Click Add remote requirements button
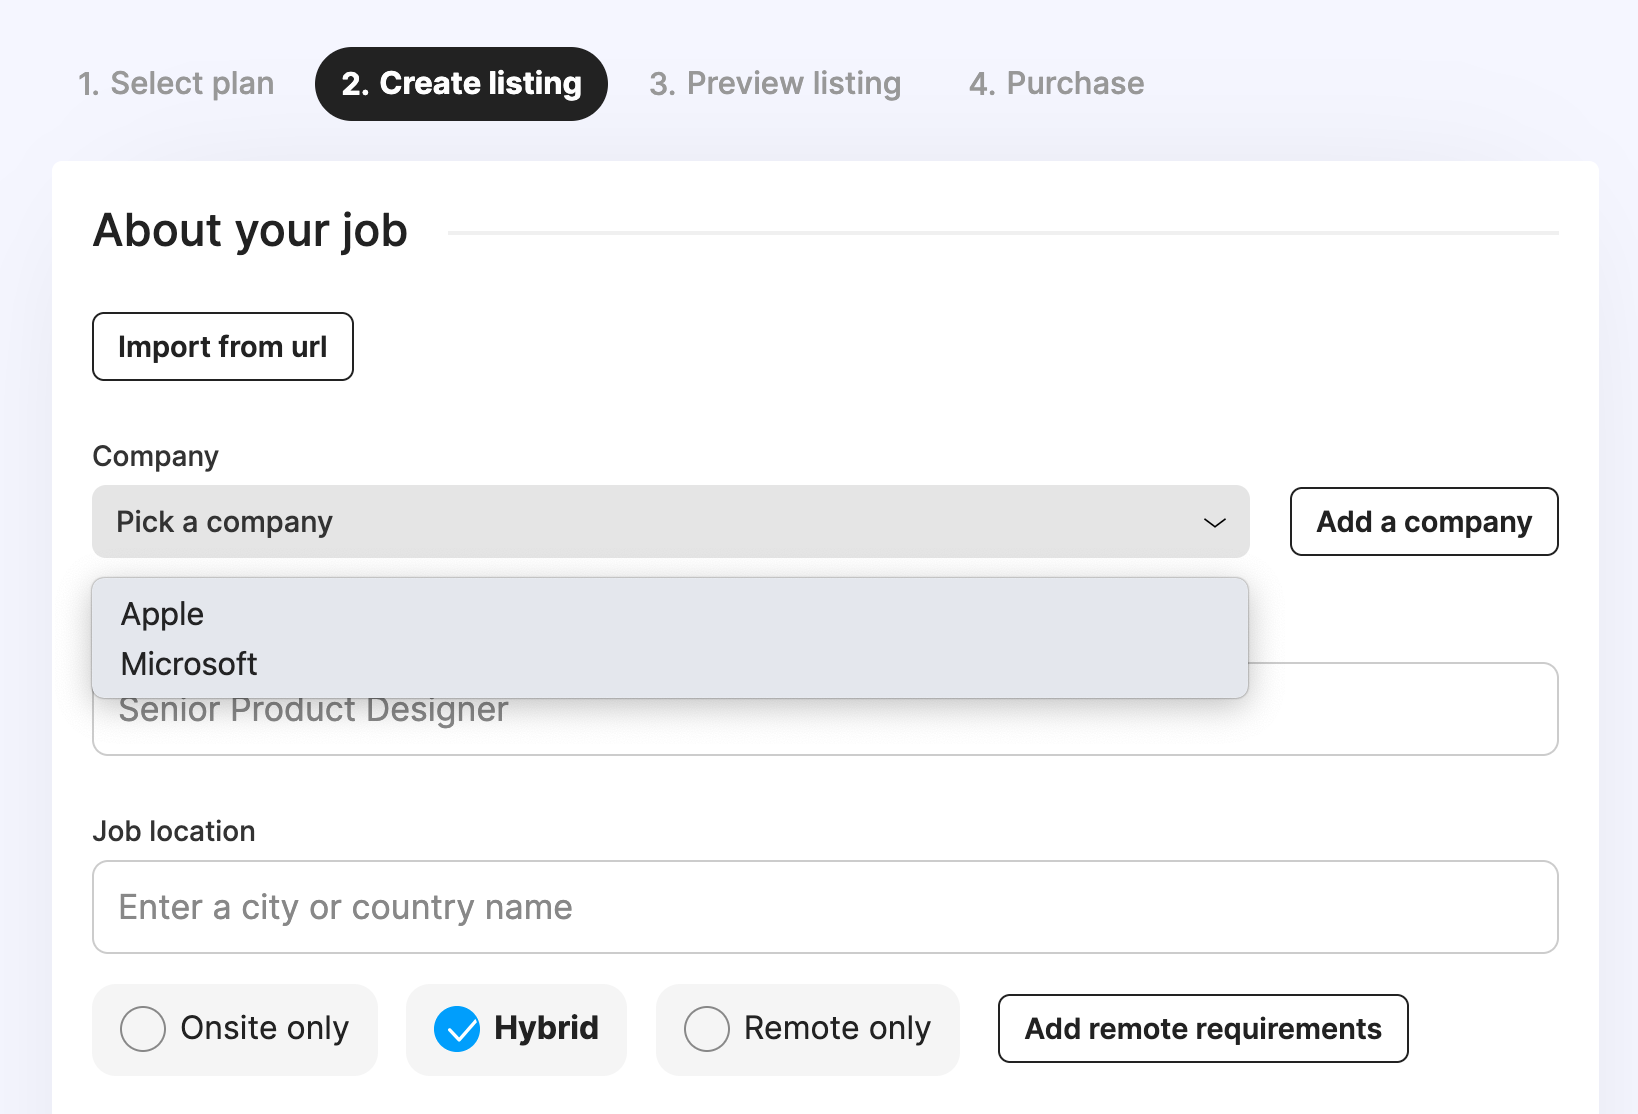This screenshot has height=1114, width=1638. [1203, 1029]
